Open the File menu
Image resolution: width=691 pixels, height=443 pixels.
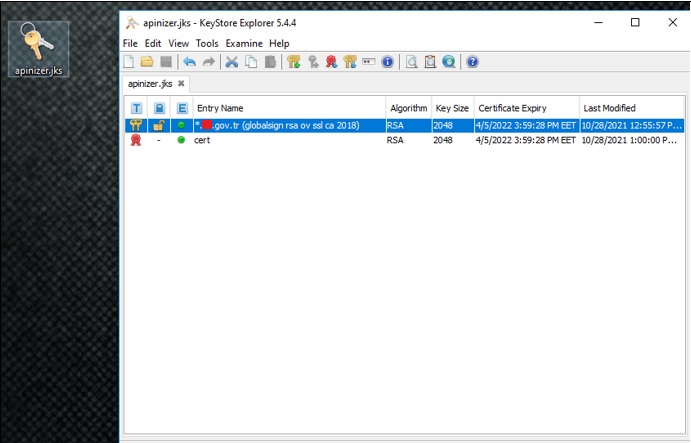(130, 44)
